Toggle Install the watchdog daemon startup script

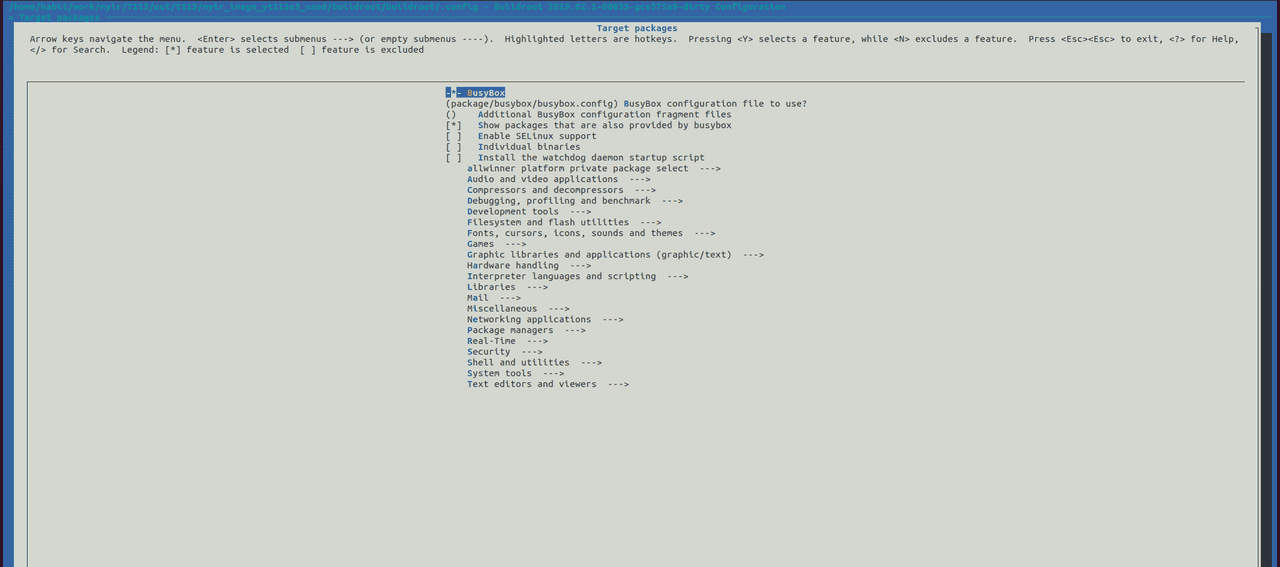[575, 158]
